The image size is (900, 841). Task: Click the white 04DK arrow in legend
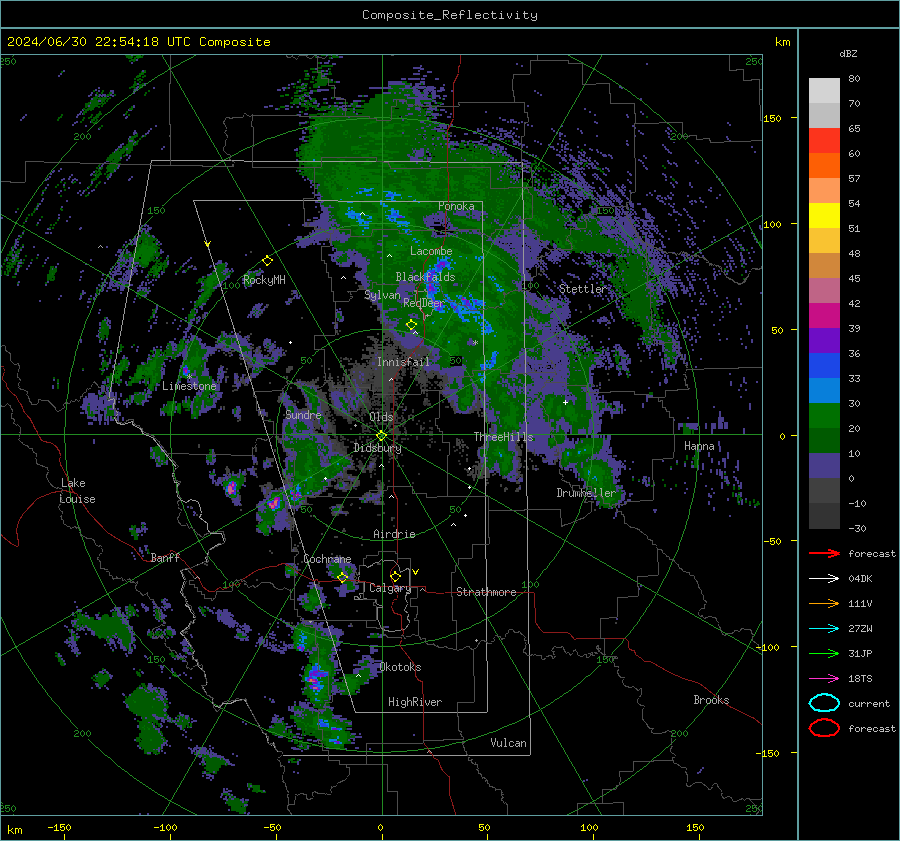coord(824,578)
